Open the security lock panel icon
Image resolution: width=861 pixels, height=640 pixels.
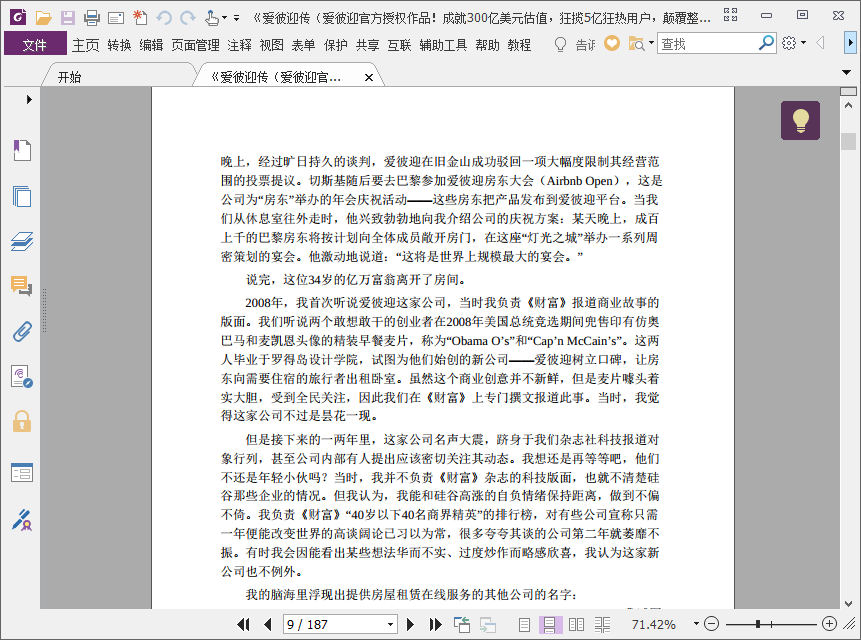[x=22, y=422]
